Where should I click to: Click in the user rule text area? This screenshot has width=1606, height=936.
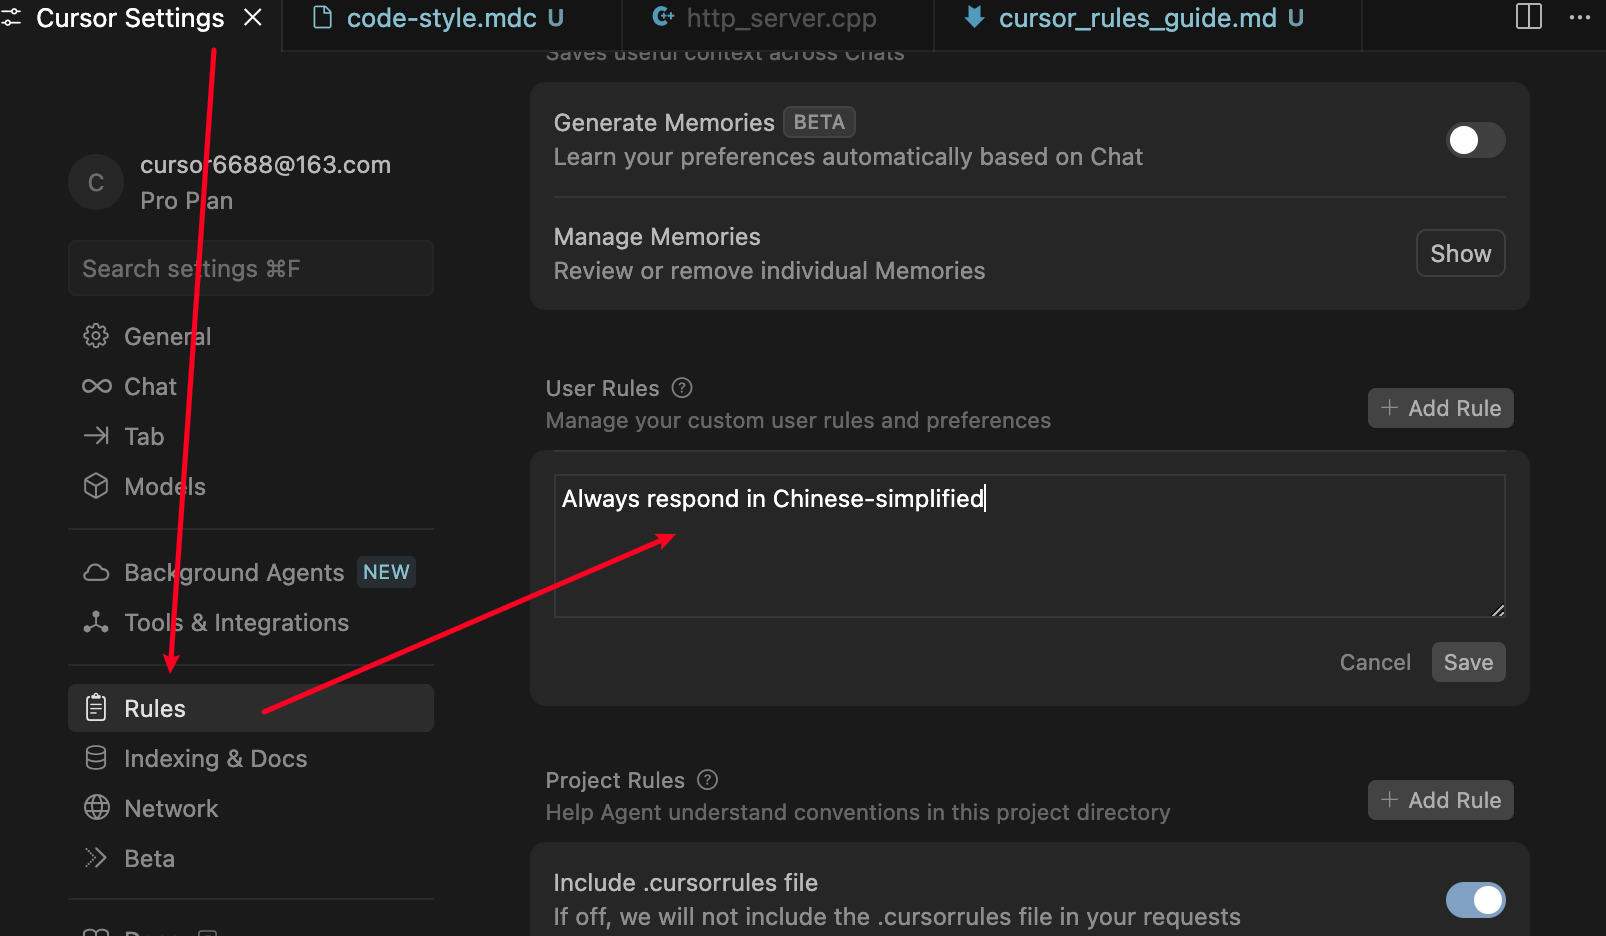tap(1029, 546)
